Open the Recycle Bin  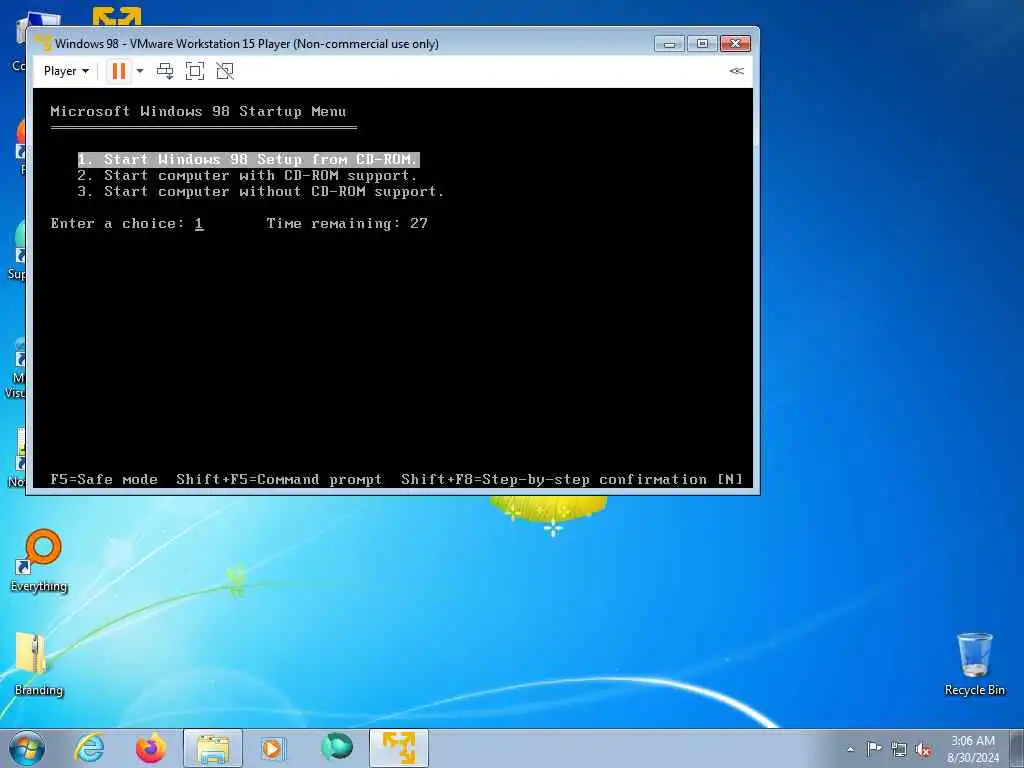[x=974, y=664]
